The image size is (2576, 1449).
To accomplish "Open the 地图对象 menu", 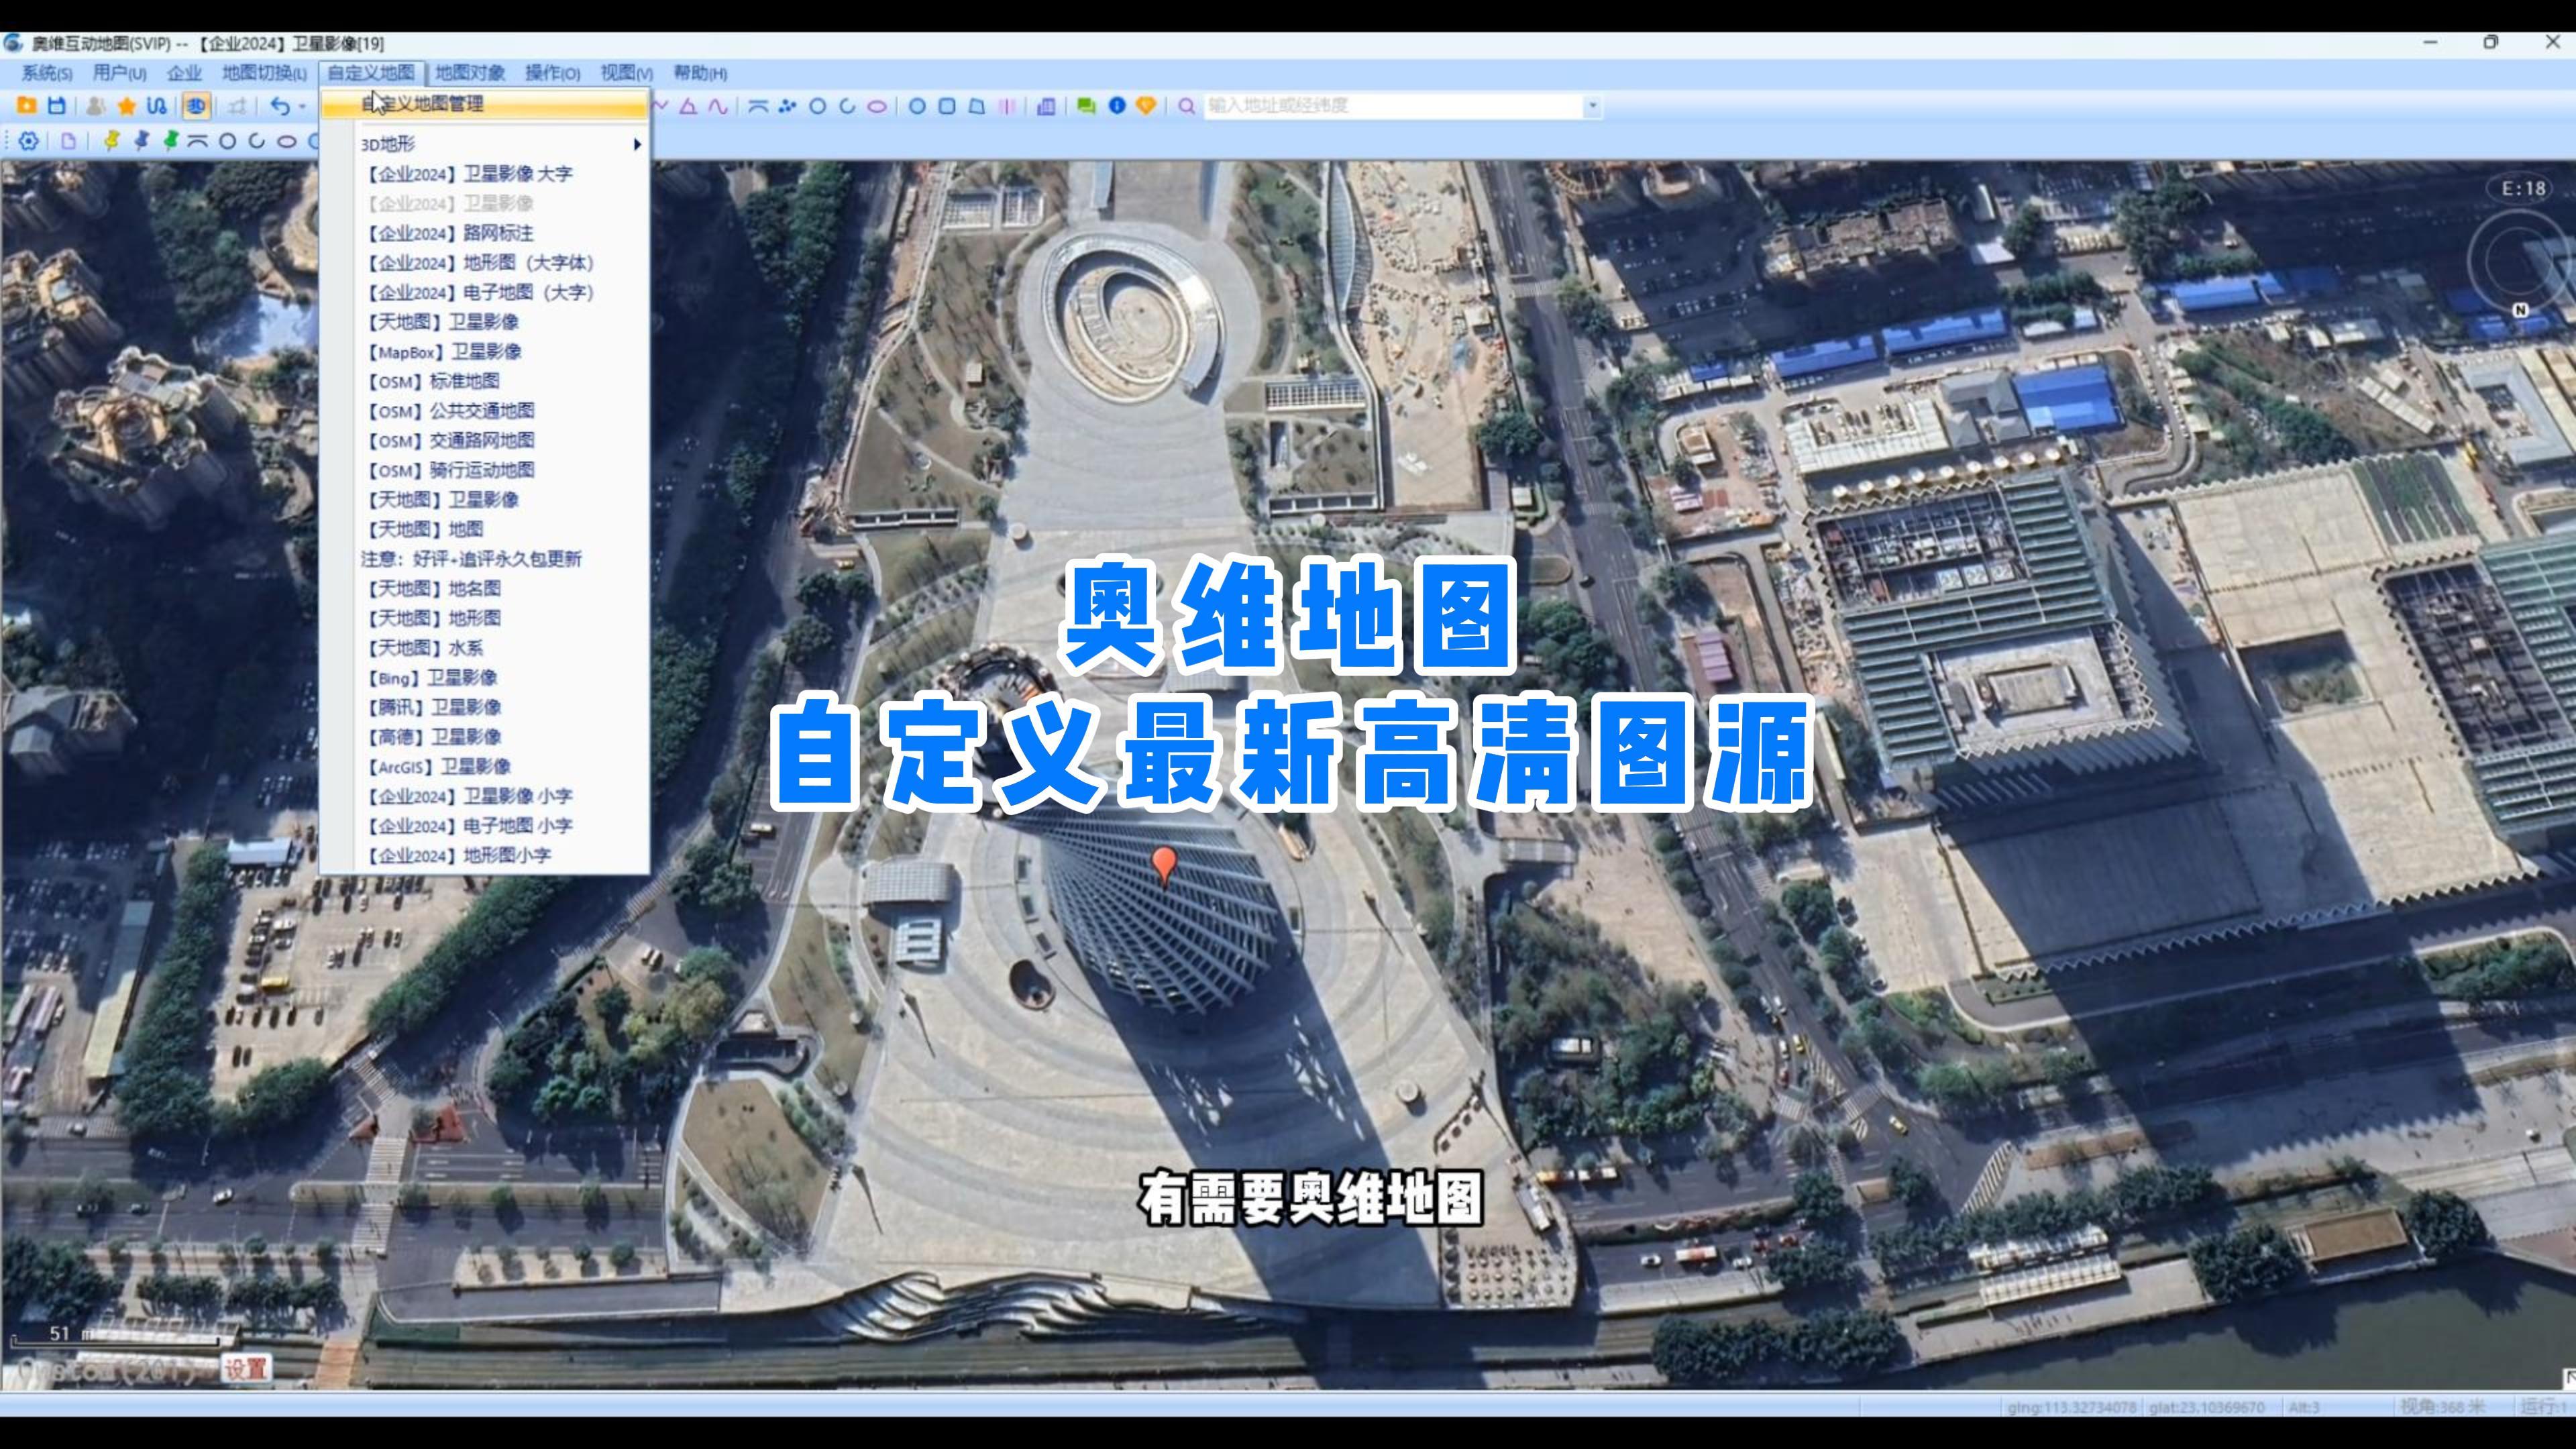I will pos(470,73).
